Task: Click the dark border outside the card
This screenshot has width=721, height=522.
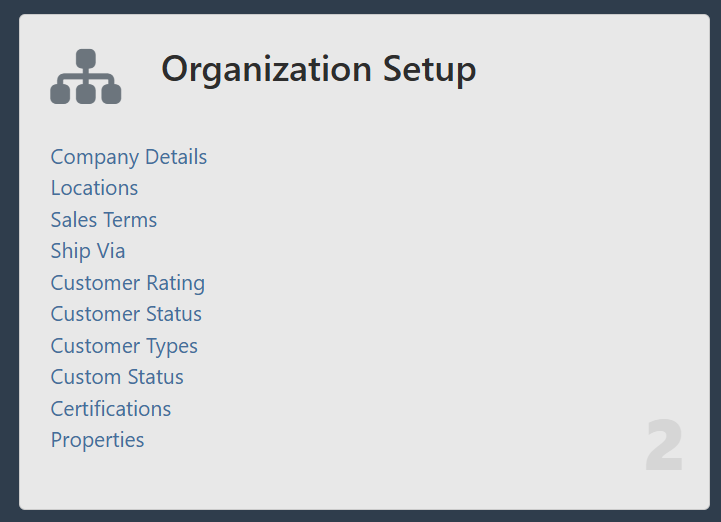Action: pyautogui.click(x=8, y=260)
